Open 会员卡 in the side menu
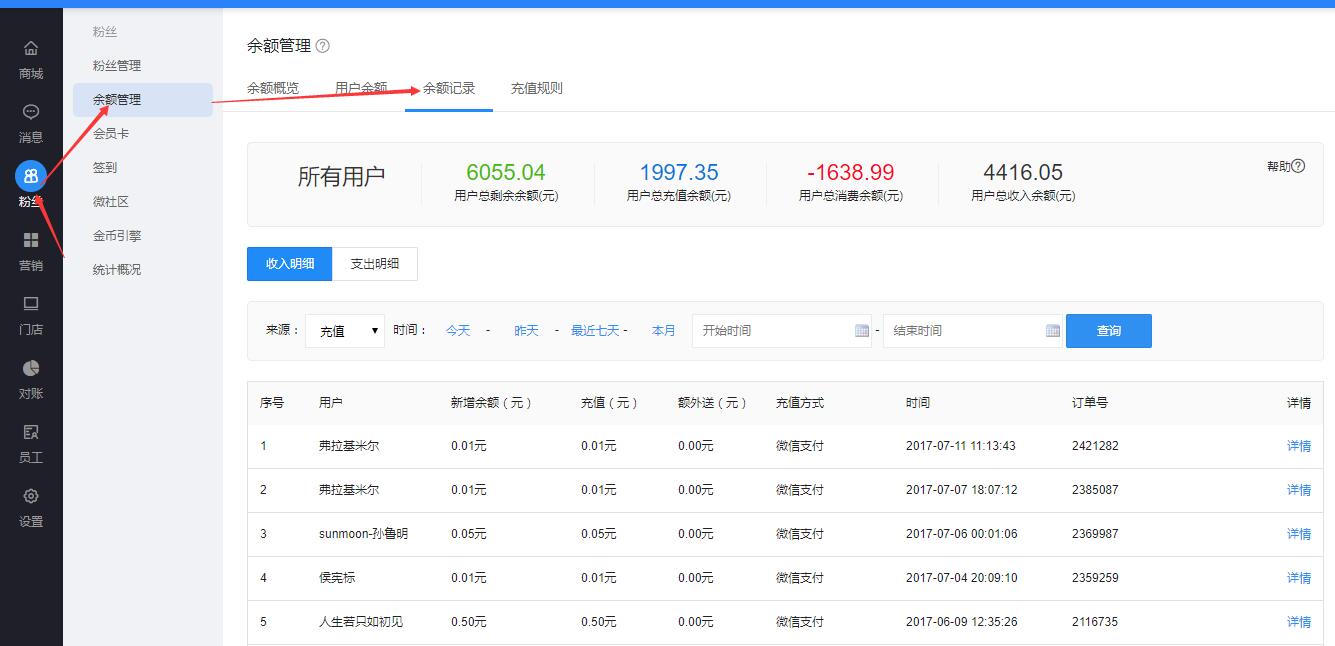The height and width of the screenshot is (646, 1335). pyautogui.click(x=111, y=133)
